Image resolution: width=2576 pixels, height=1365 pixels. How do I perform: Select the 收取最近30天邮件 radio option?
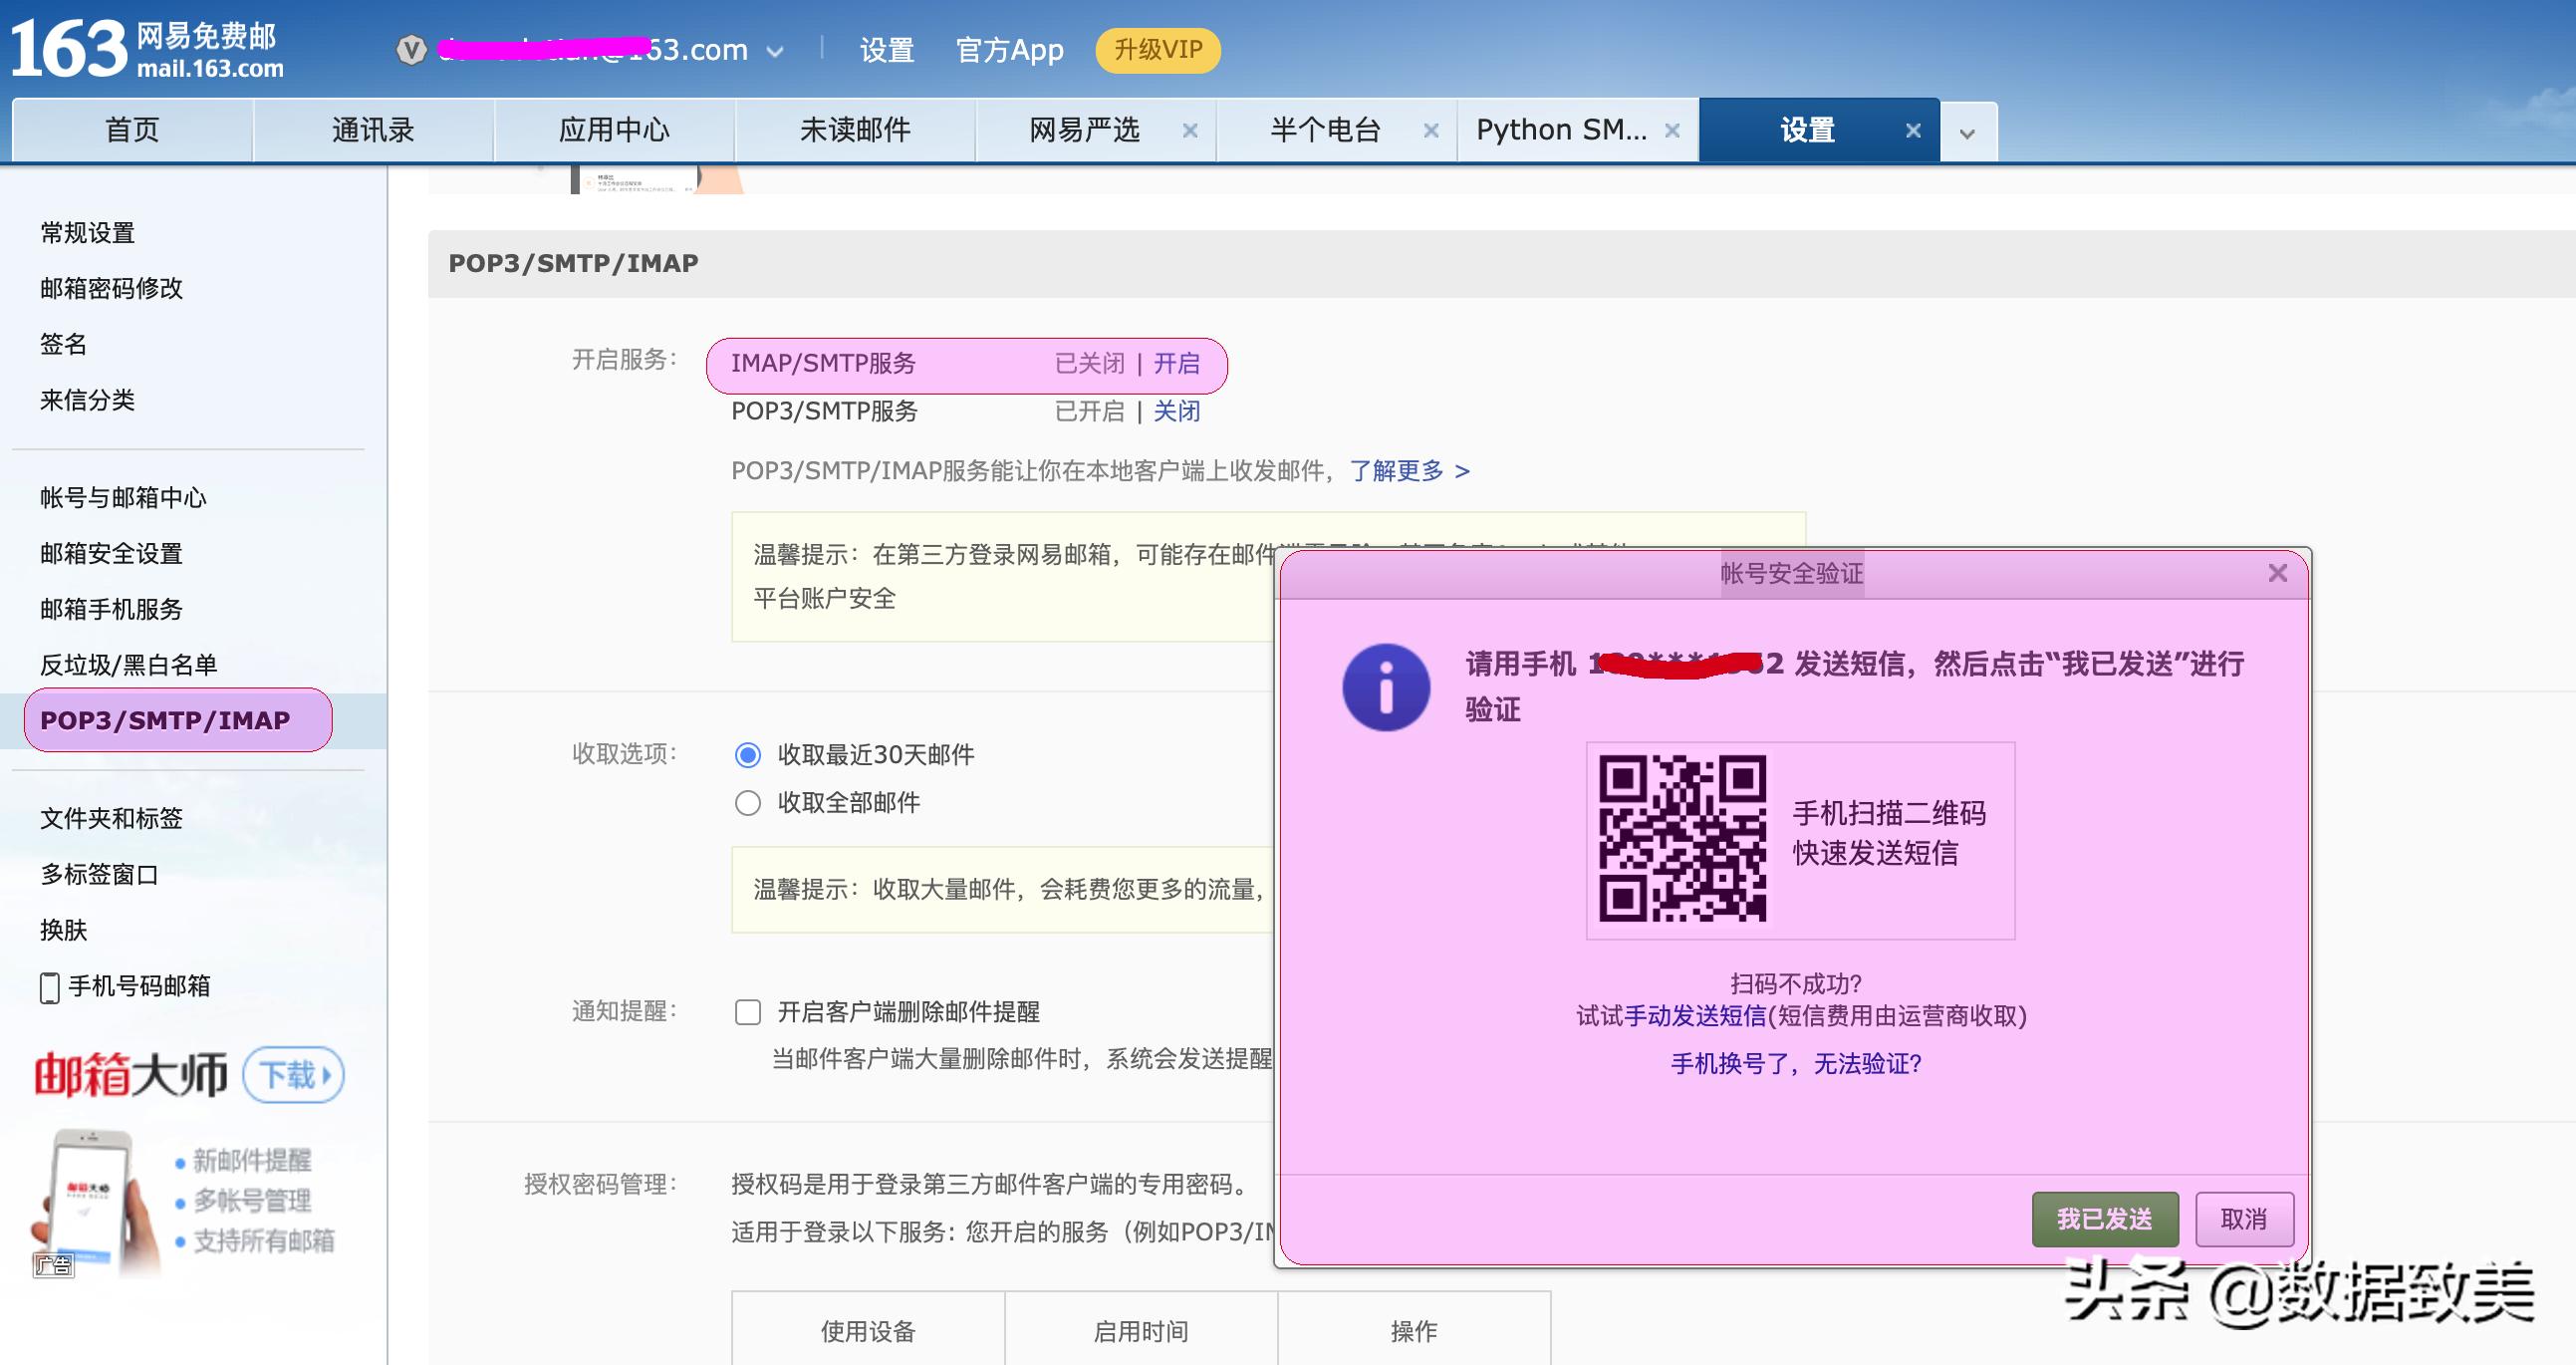pyautogui.click(x=747, y=756)
